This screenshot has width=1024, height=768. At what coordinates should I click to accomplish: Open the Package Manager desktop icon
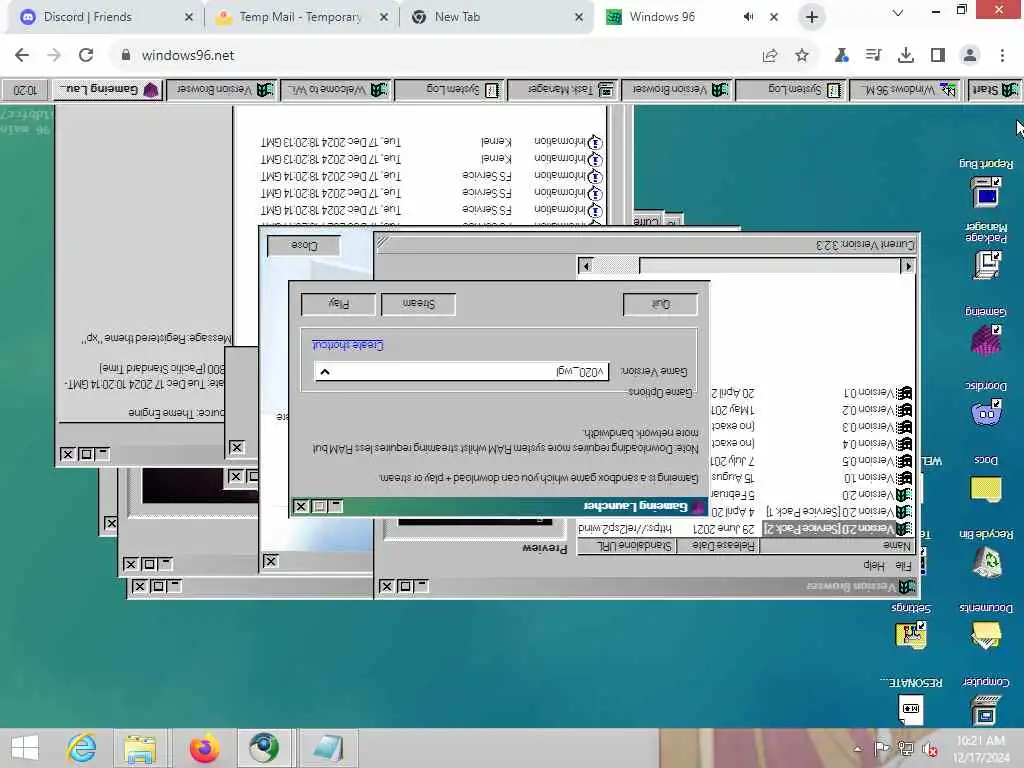tap(985, 264)
